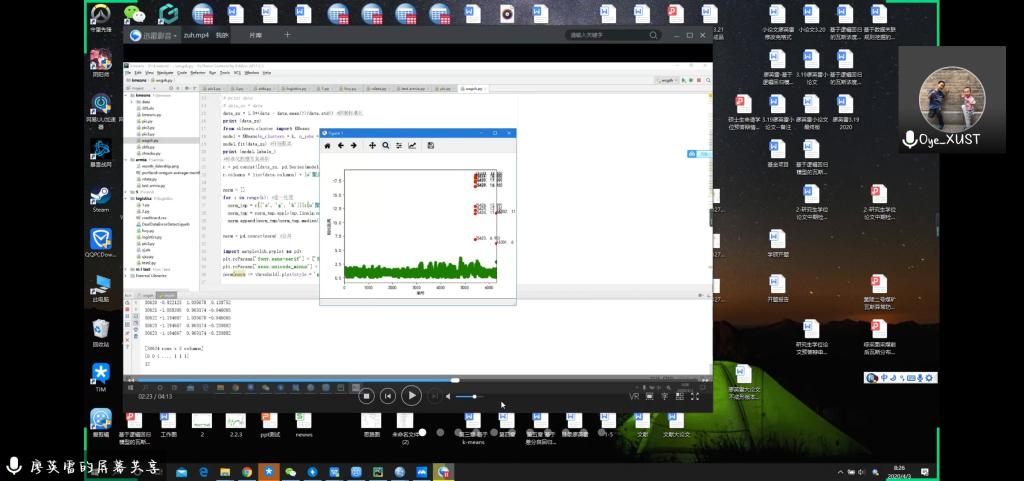Select the Pan tool in Figure toolbar
Screen dimensions: 1024x481
(372, 146)
